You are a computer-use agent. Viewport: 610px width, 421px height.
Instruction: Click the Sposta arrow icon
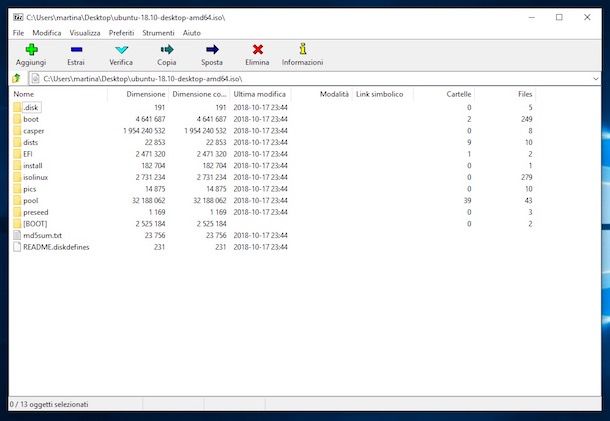coord(212,49)
